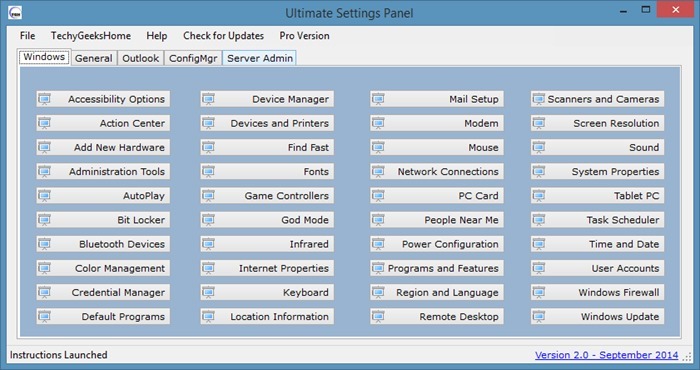Click the monitor icon beside Accessibility Options
Screen dimensions: 700x370
44,99
